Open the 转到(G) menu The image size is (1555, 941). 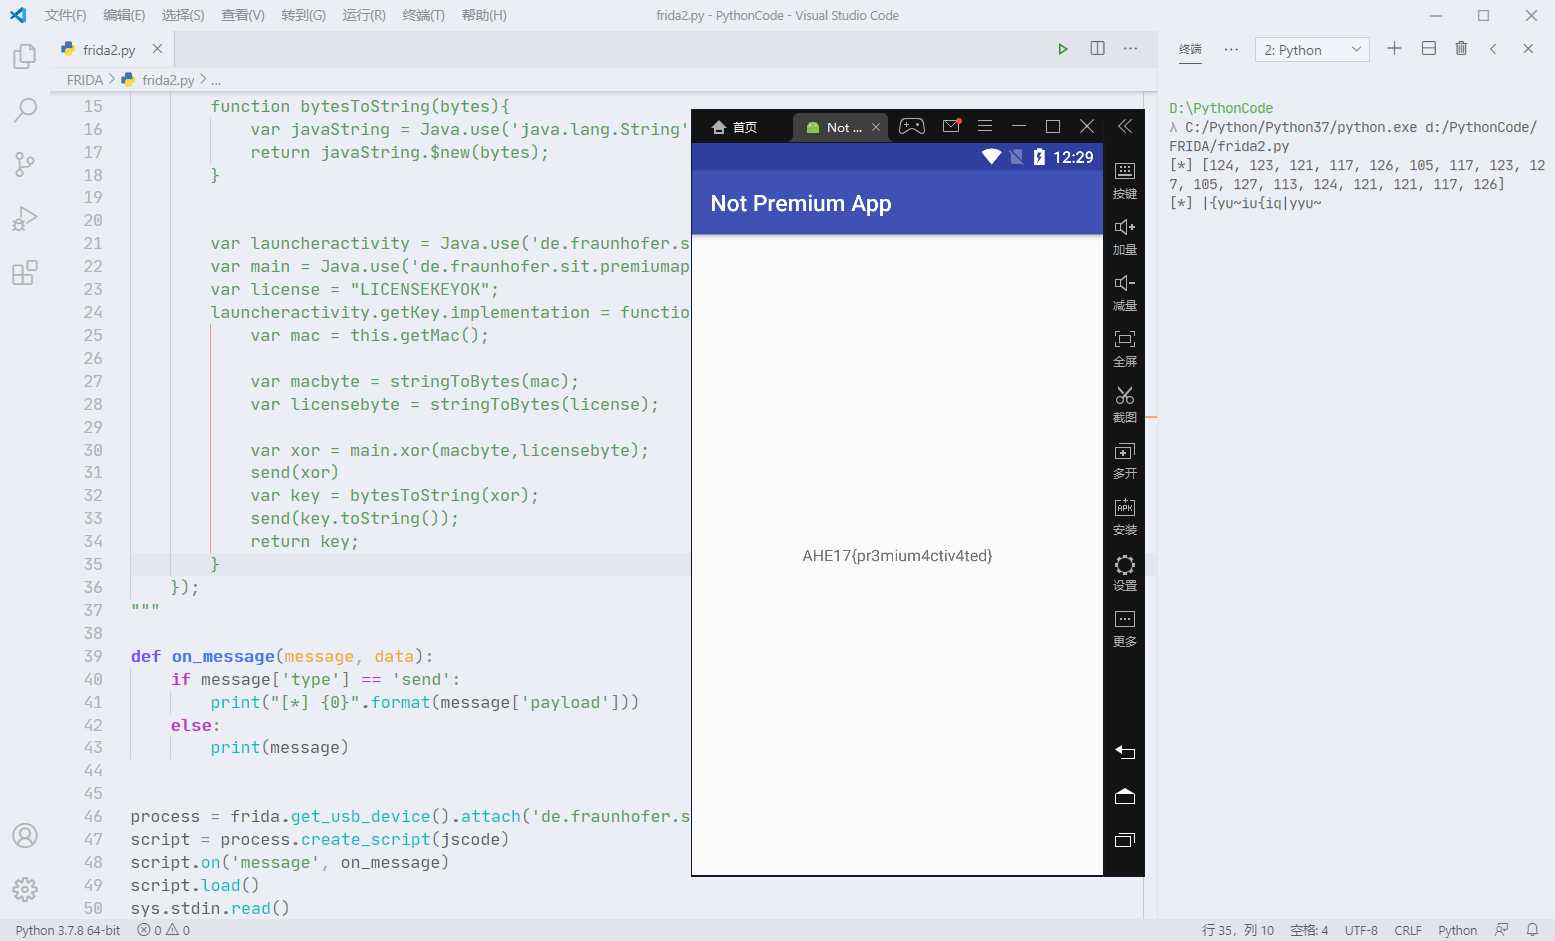303,15
